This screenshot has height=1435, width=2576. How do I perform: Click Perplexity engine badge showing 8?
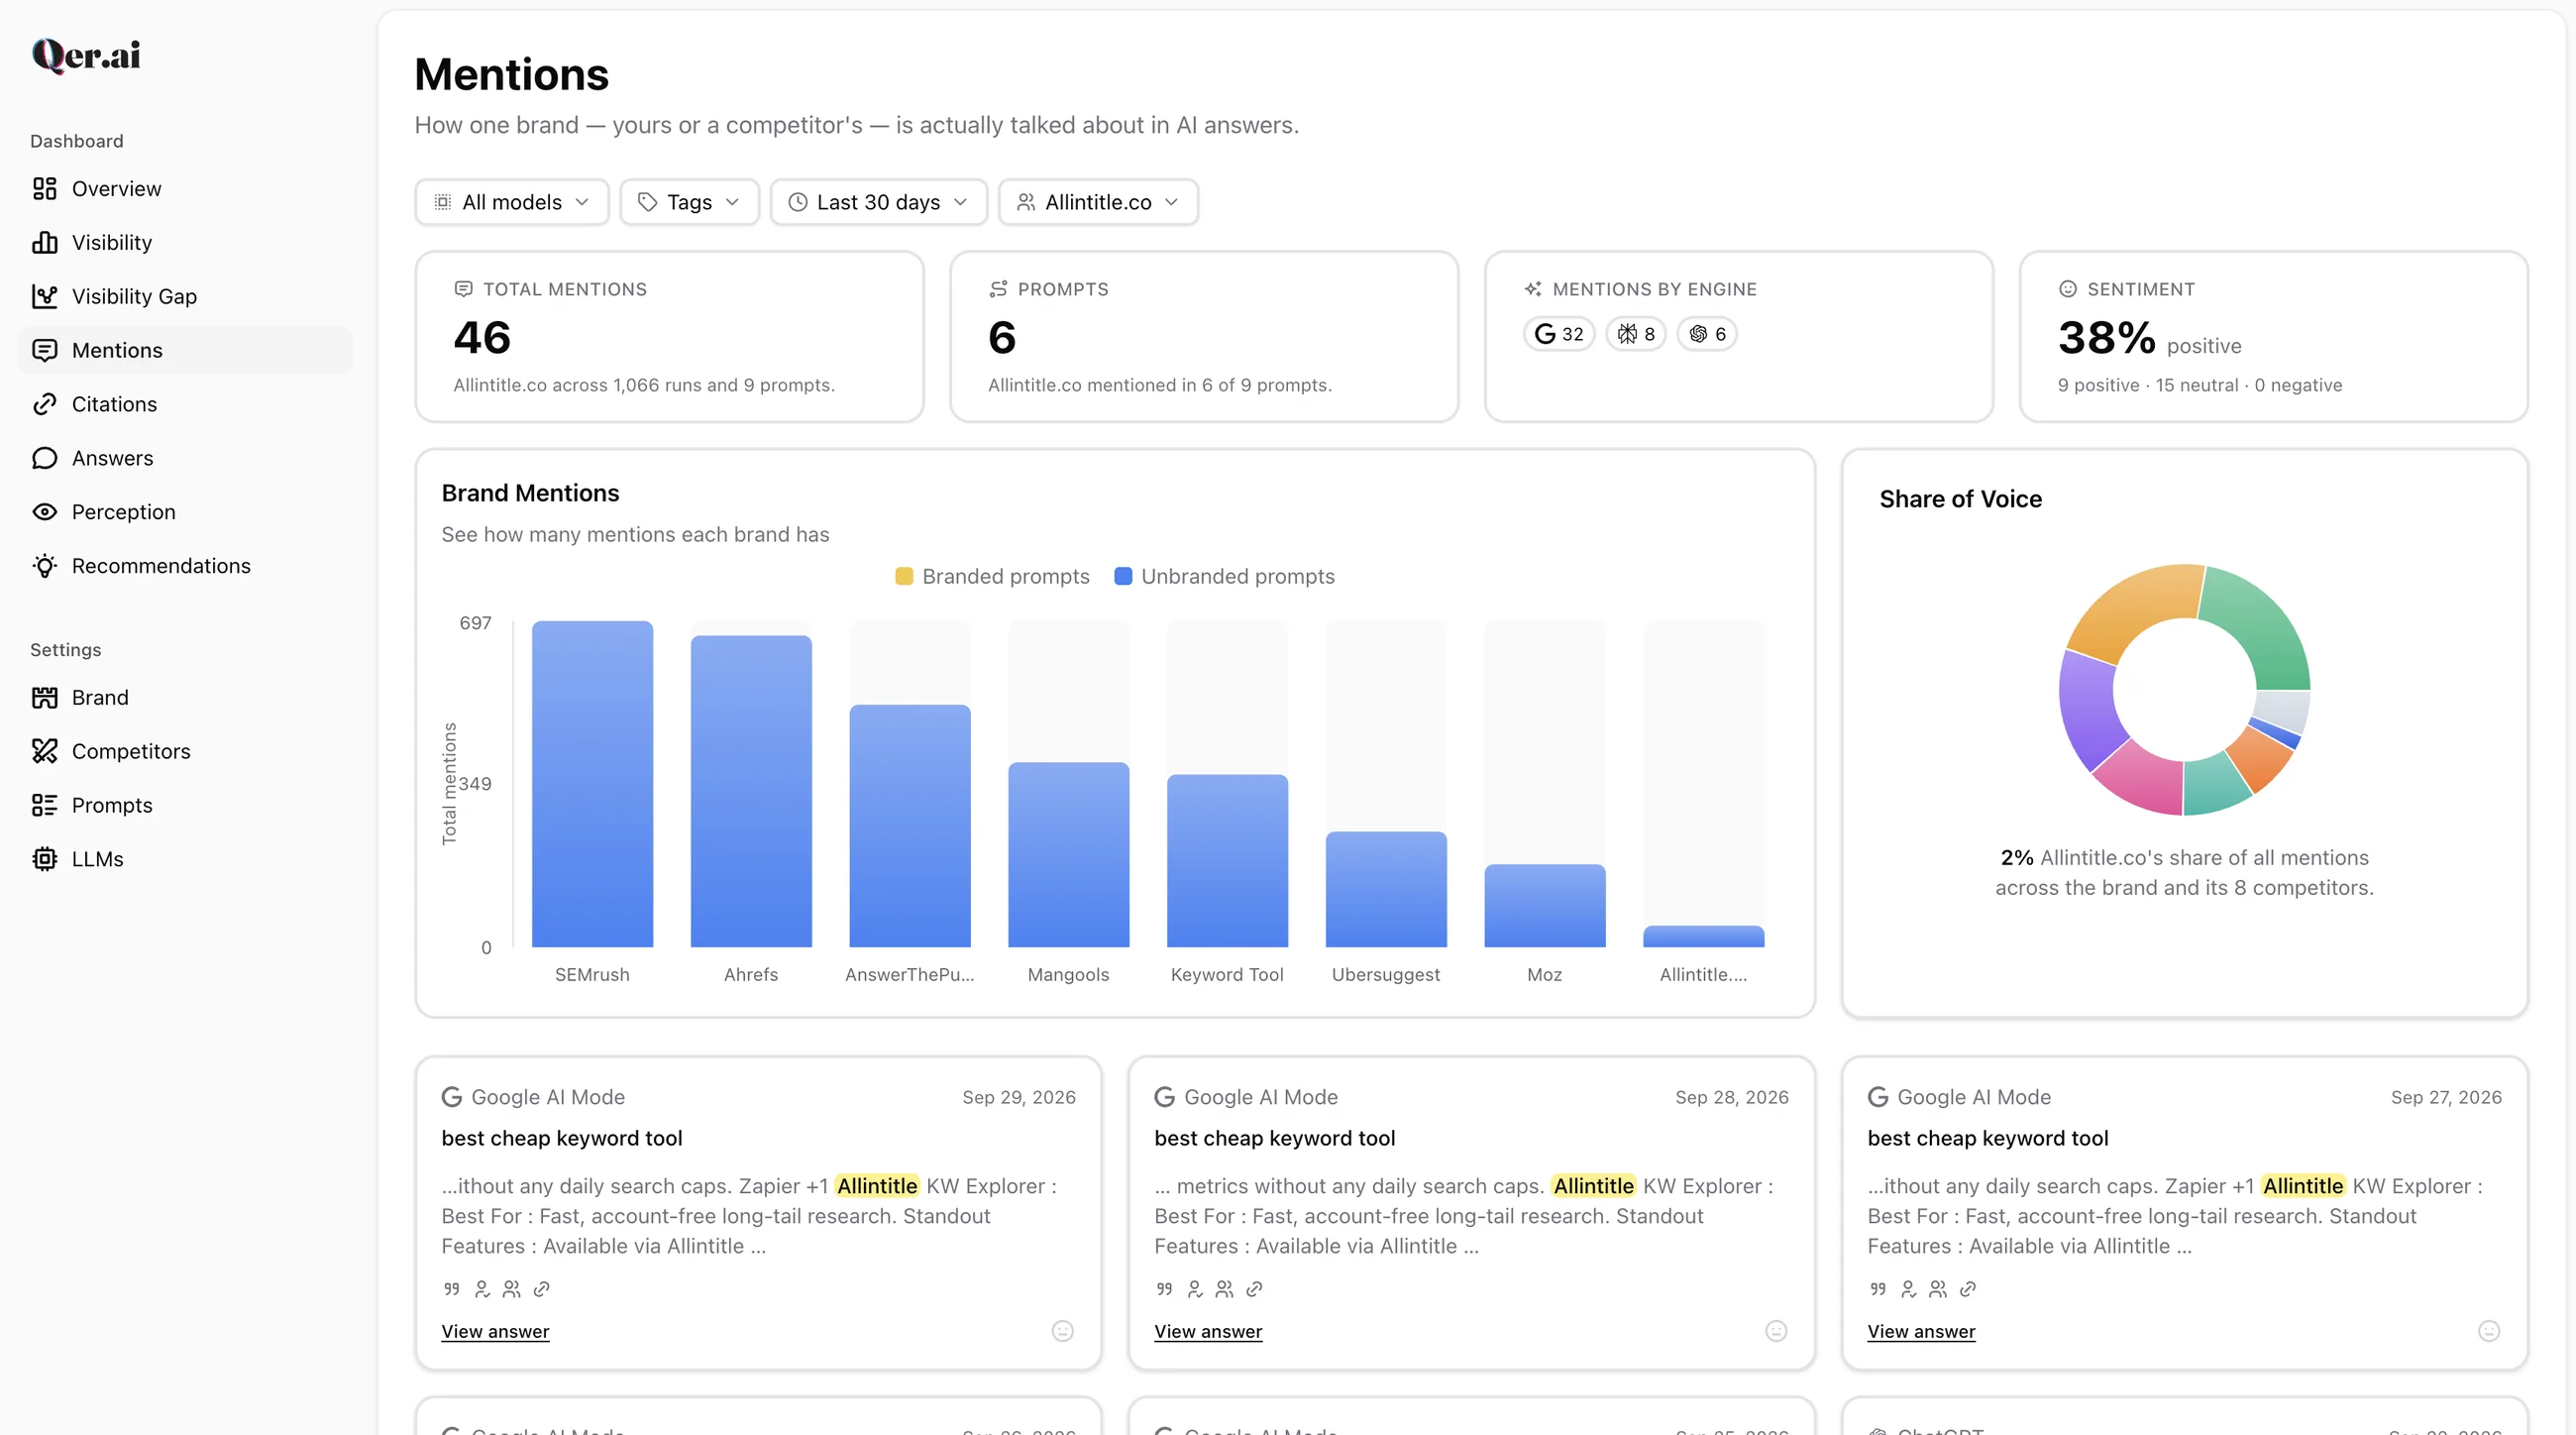[1636, 334]
